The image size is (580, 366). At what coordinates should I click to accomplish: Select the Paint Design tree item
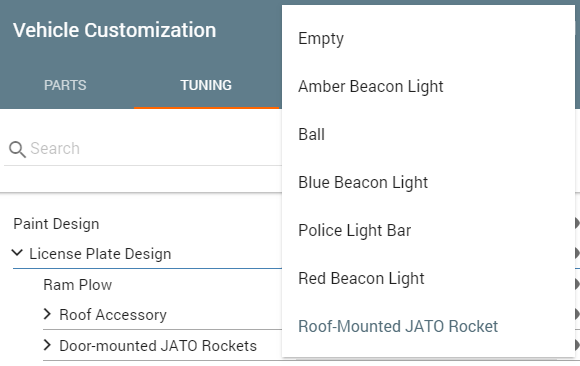[x=56, y=224]
